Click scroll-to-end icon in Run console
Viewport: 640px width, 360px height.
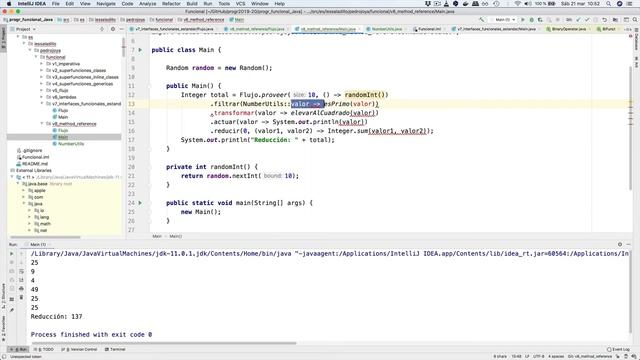coord(21,280)
